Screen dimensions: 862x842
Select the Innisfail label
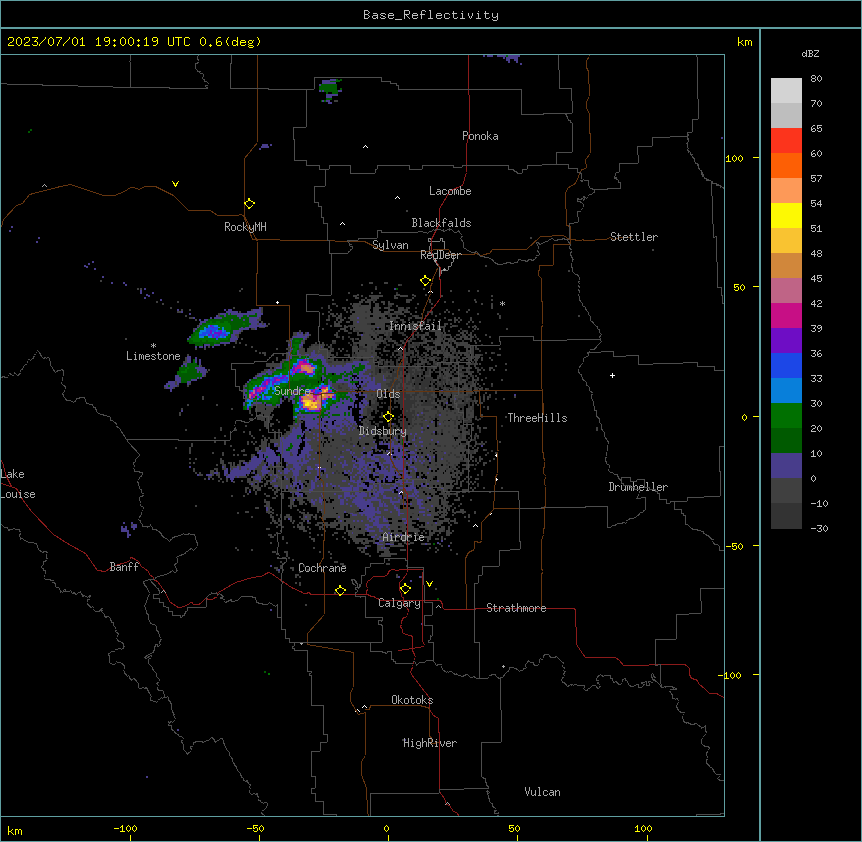click(x=415, y=326)
